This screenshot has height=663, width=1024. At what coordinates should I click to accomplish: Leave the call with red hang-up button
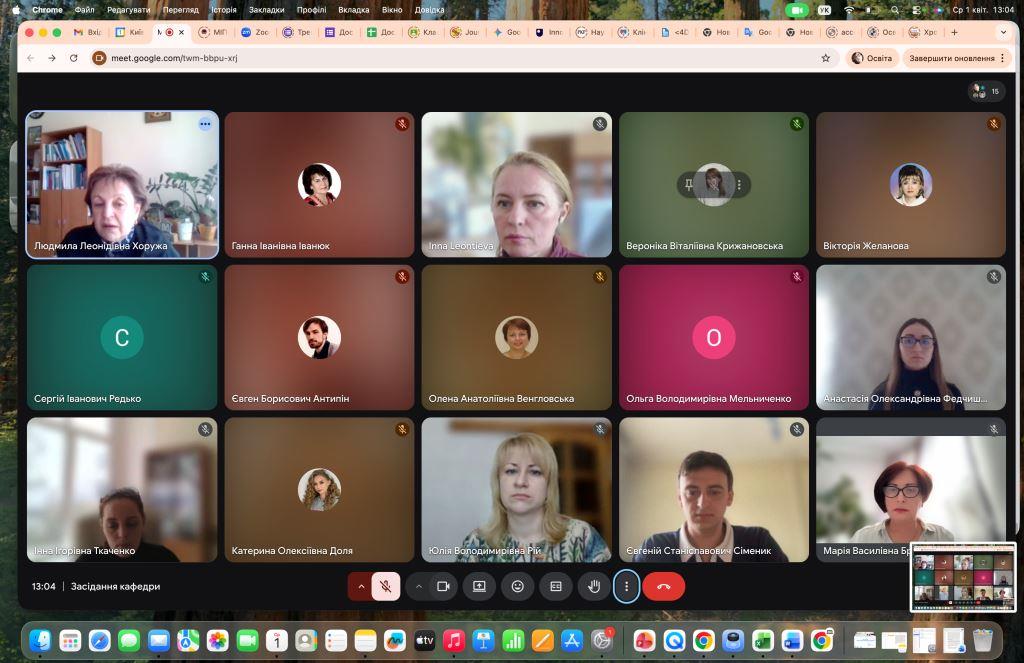coord(664,586)
